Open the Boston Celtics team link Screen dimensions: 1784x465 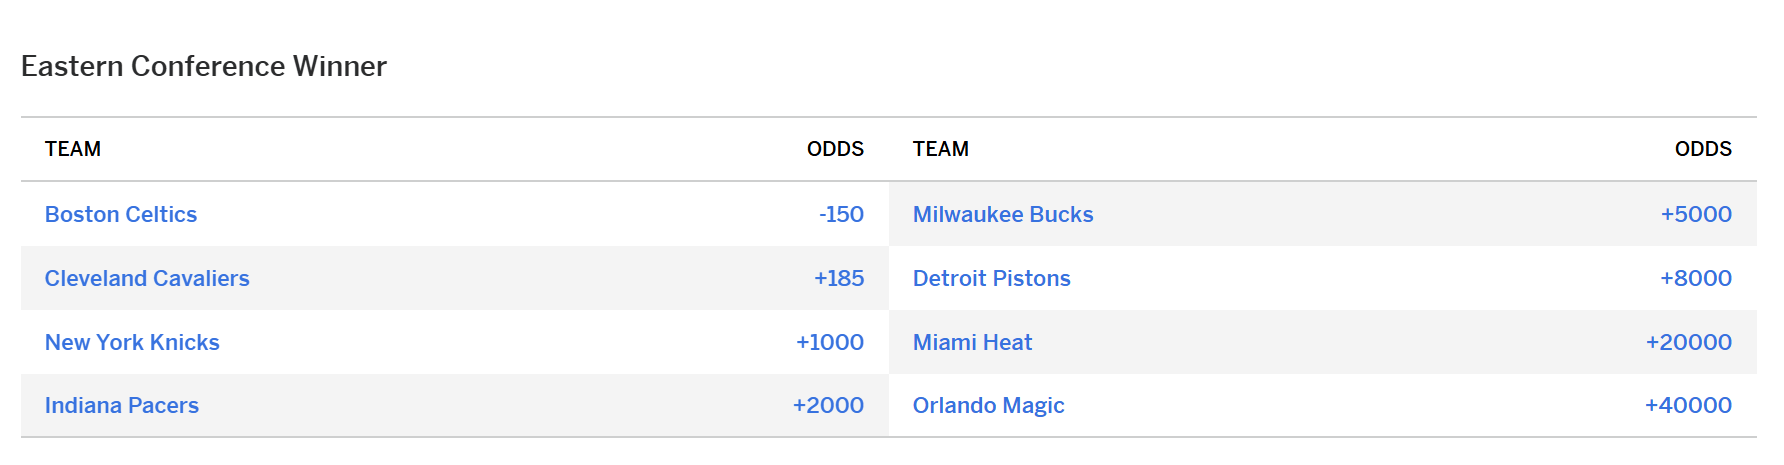pyautogui.click(x=121, y=214)
